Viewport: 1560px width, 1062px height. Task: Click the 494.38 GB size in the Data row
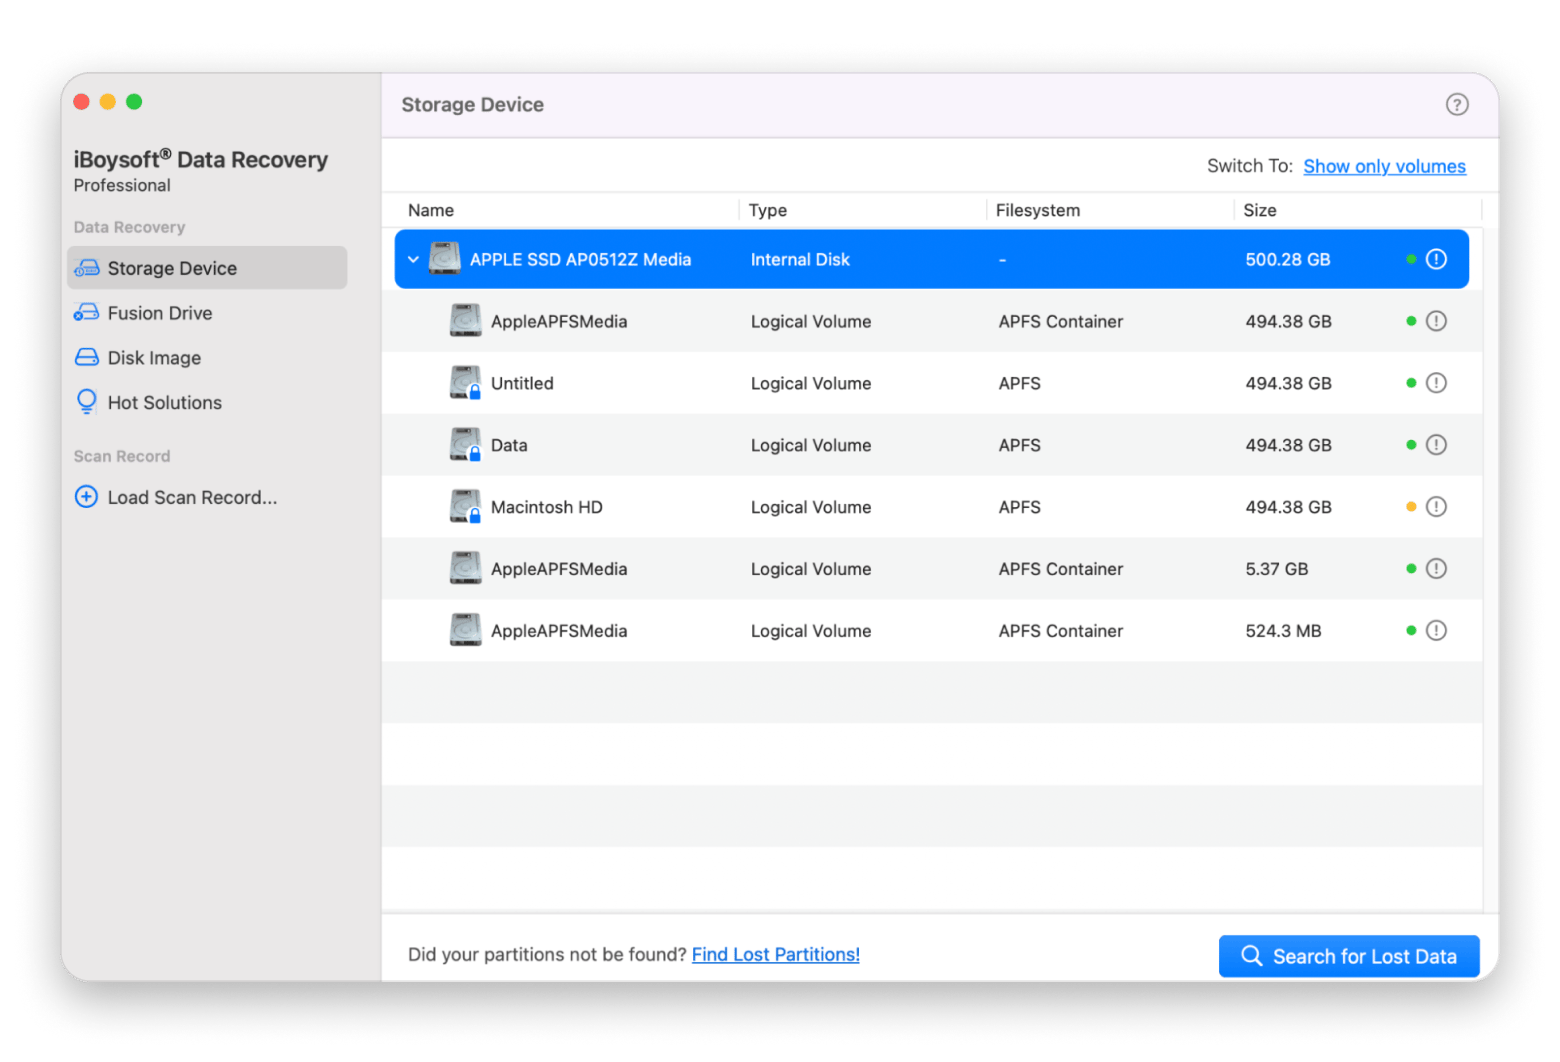(x=1288, y=445)
